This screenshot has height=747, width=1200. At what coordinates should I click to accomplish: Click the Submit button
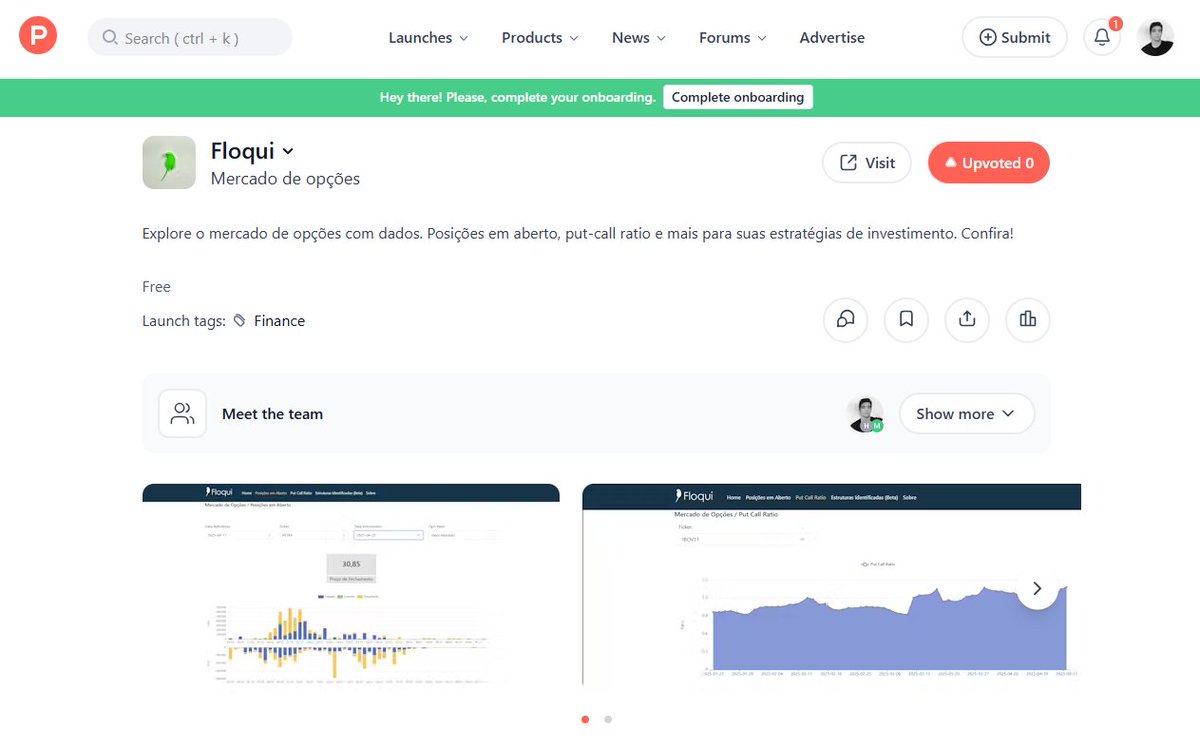1014,37
